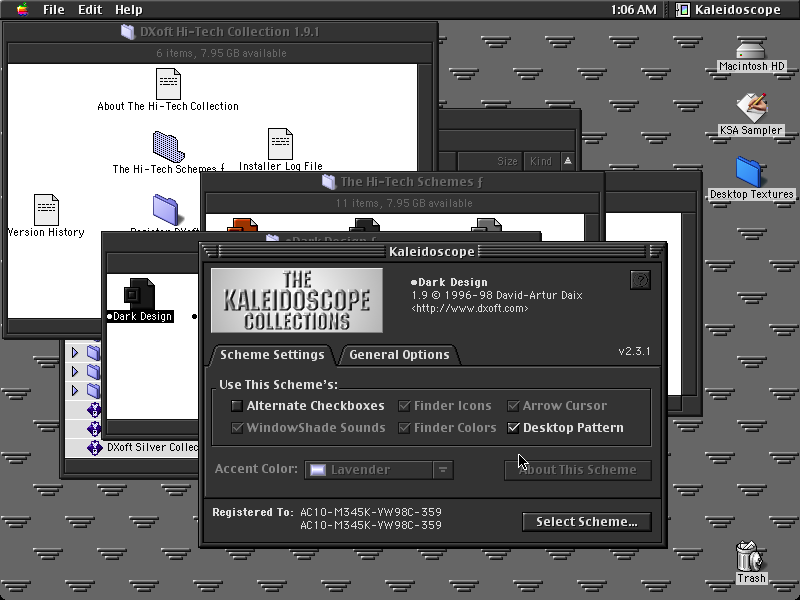The image size is (800, 600).
Task: Click the "6 items, 7.95 GB available" status text
Action: tap(221, 53)
